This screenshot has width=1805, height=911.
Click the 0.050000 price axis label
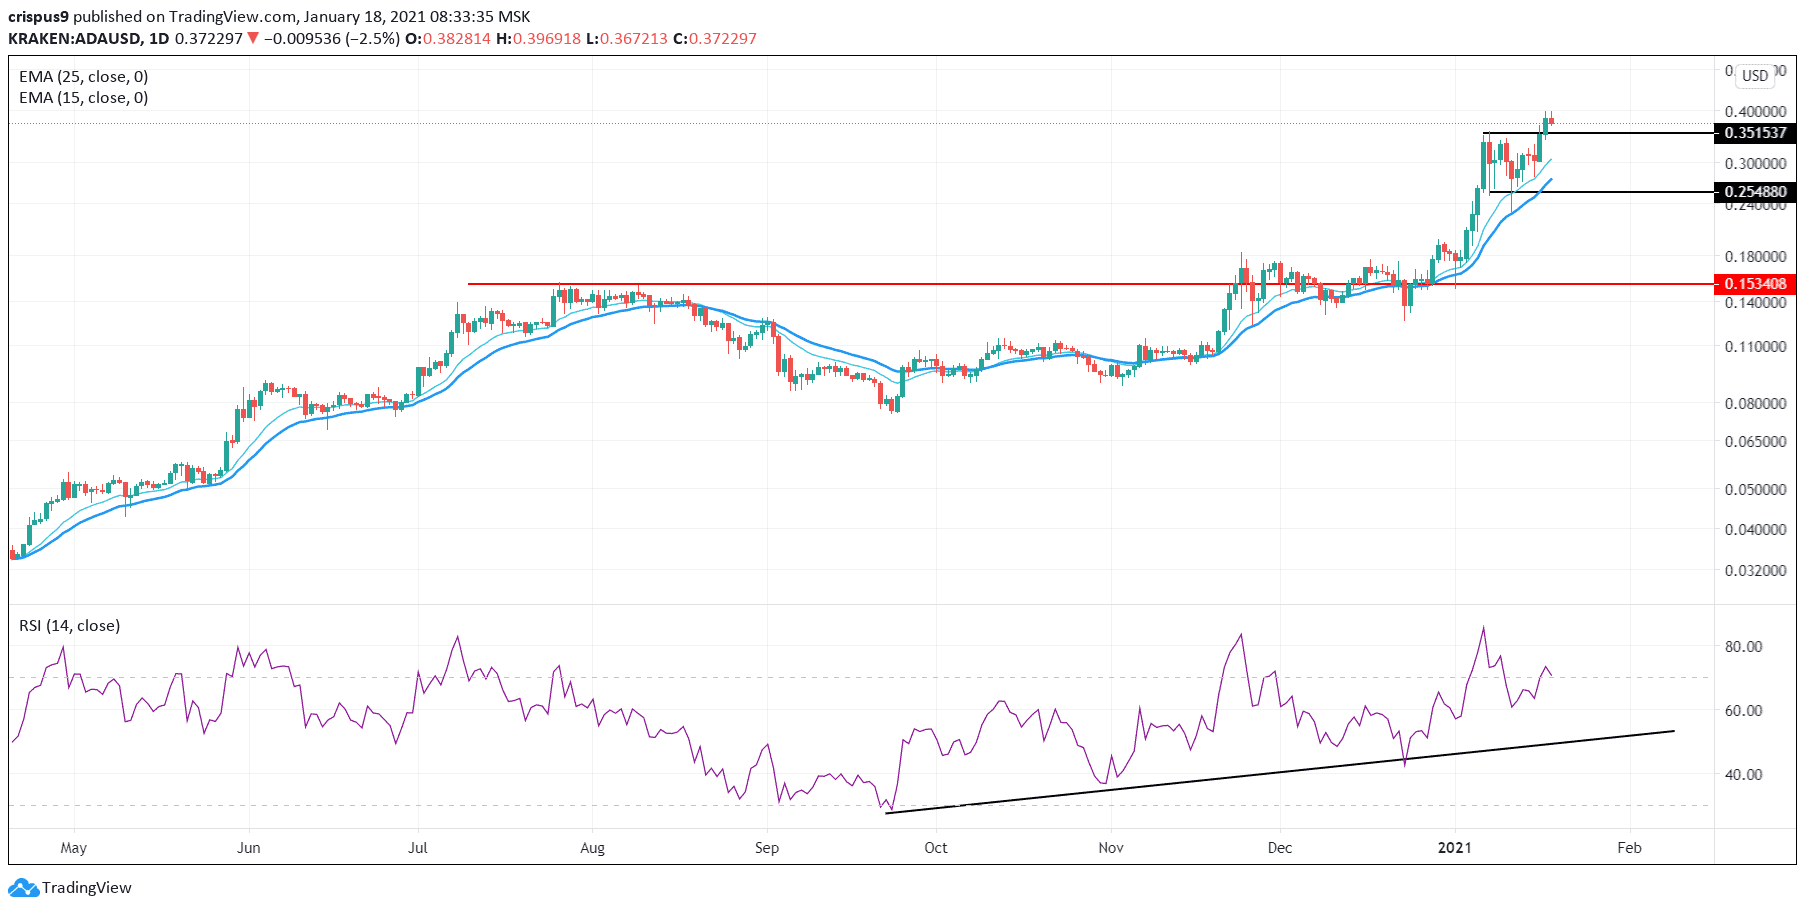click(1755, 489)
